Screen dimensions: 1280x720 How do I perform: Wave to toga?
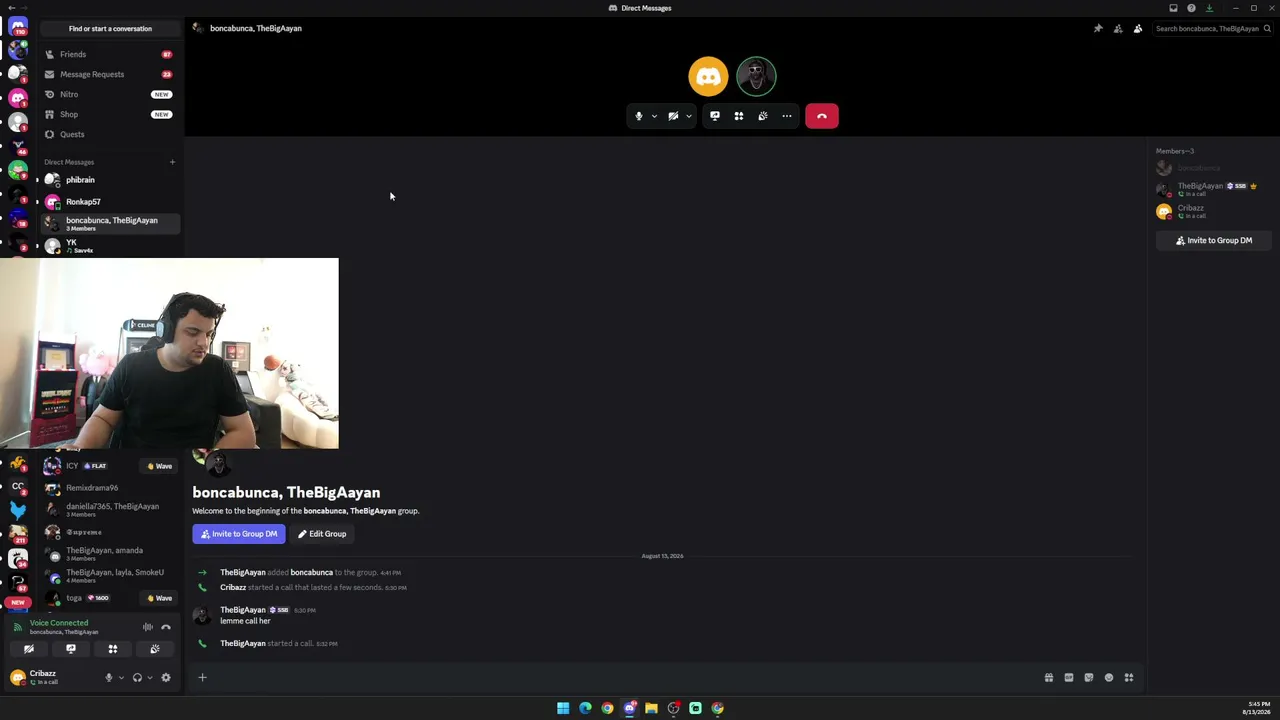coord(160,598)
